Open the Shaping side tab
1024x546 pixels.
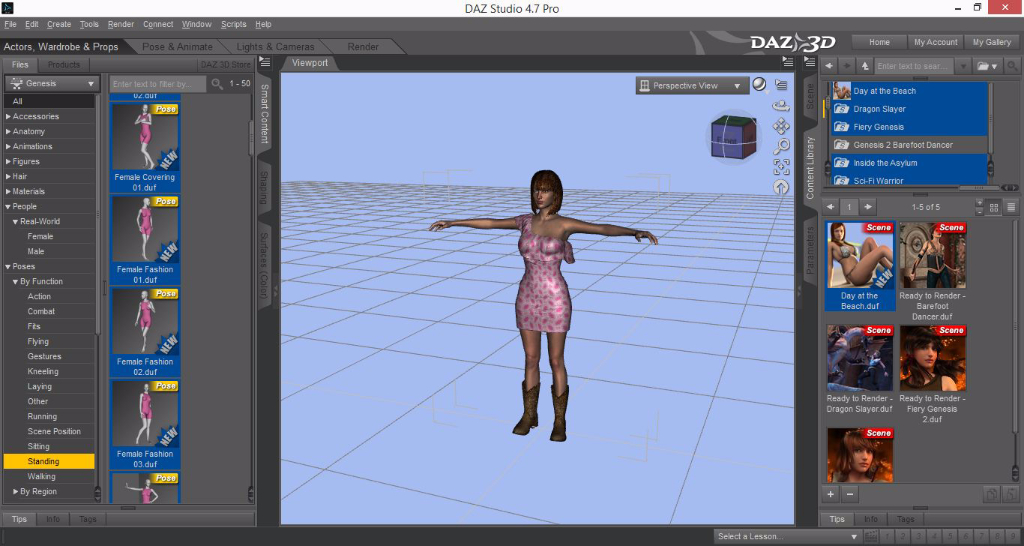click(264, 187)
